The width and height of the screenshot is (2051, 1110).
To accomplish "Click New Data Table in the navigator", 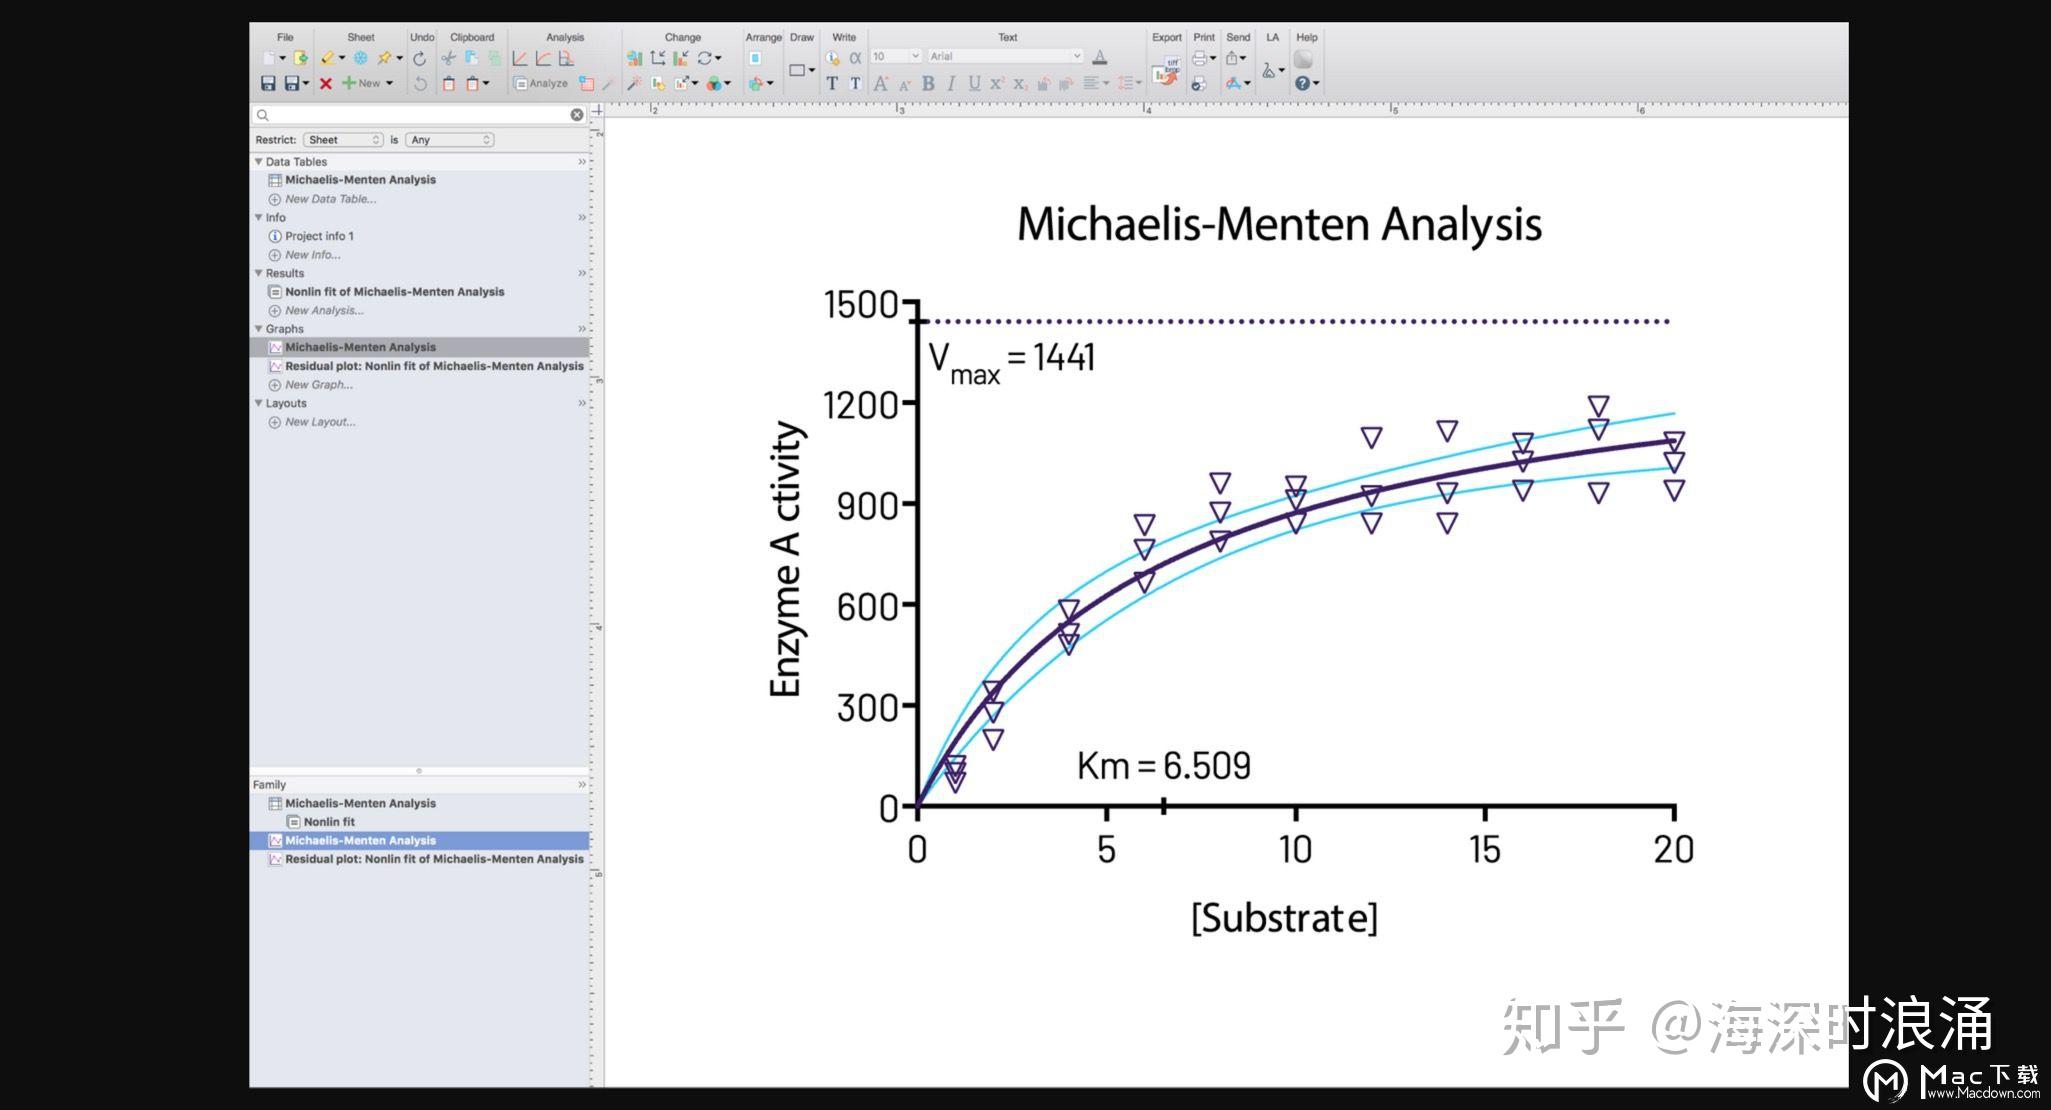I will click(330, 199).
